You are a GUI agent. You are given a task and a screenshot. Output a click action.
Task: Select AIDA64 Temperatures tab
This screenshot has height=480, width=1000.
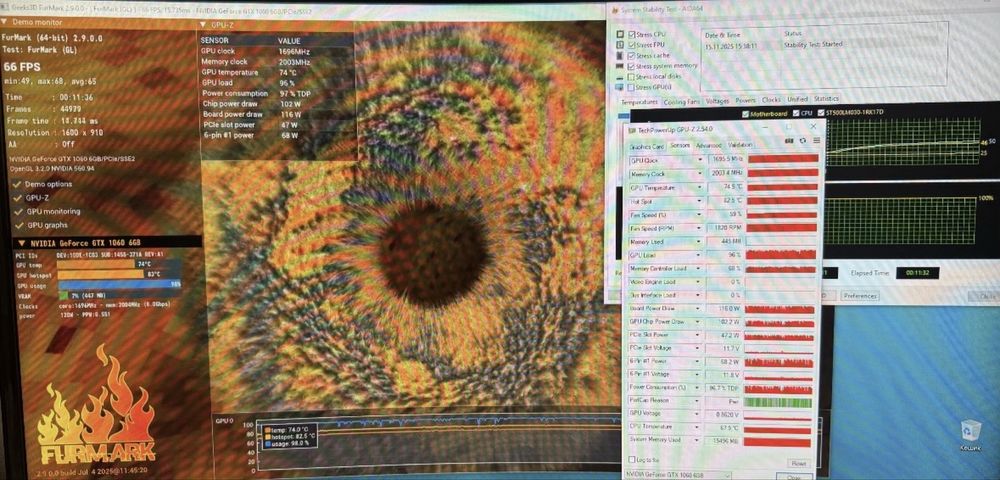[639, 102]
